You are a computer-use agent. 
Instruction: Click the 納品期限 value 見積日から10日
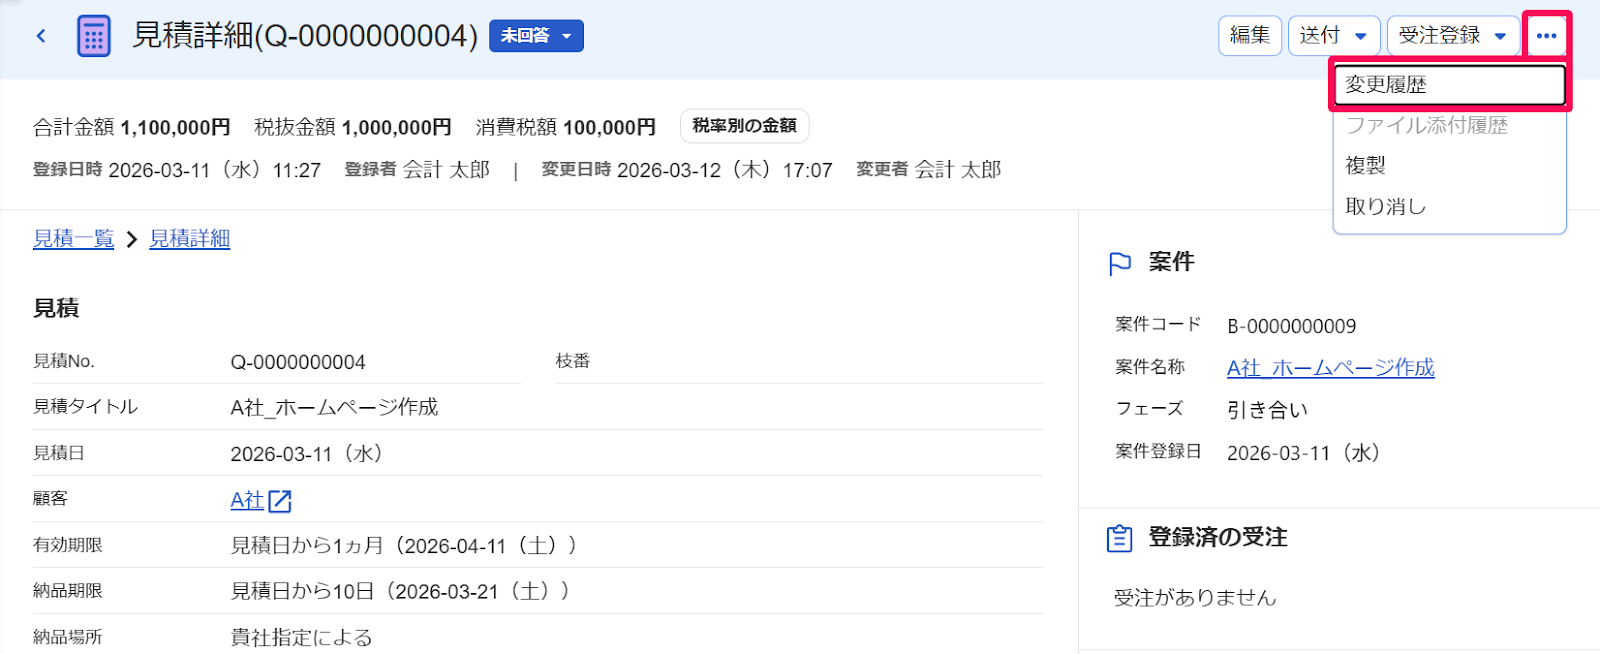(400, 592)
